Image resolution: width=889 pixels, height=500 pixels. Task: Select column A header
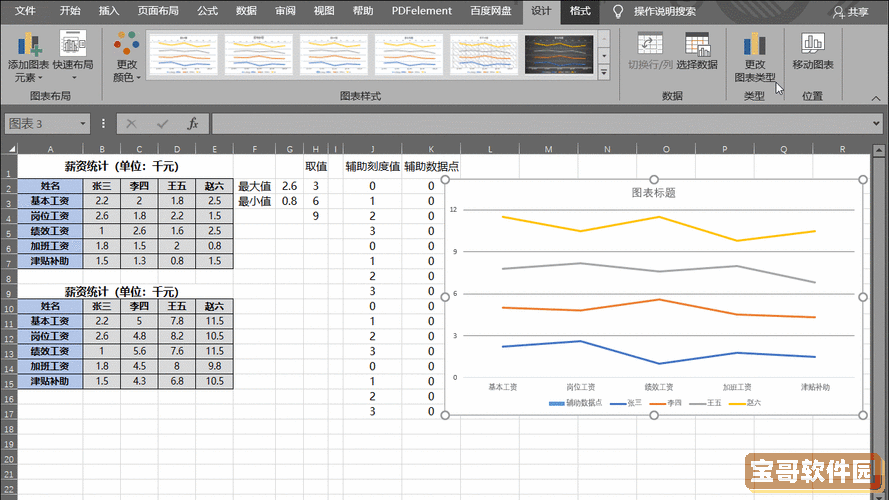50,149
